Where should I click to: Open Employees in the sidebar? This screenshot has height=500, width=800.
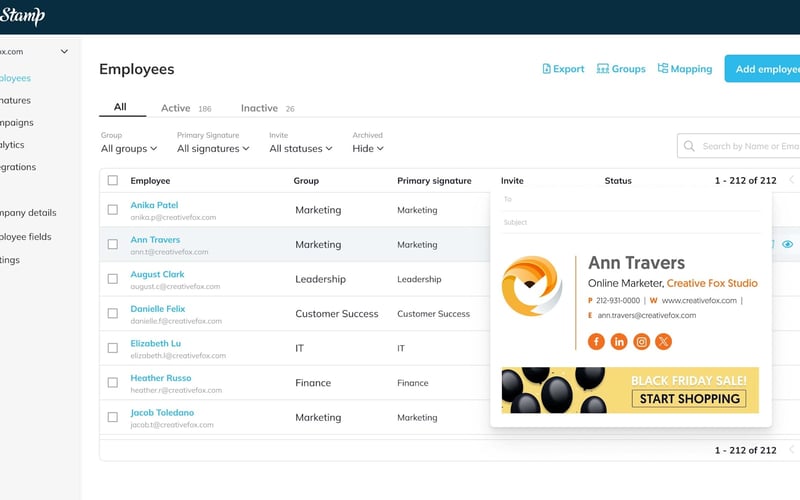15,78
